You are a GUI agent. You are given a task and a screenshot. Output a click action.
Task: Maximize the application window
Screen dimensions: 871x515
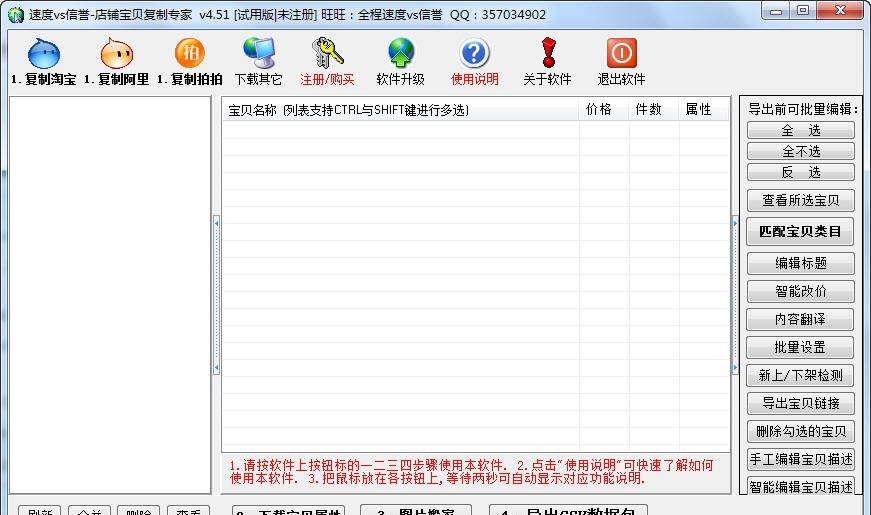click(803, 11)
